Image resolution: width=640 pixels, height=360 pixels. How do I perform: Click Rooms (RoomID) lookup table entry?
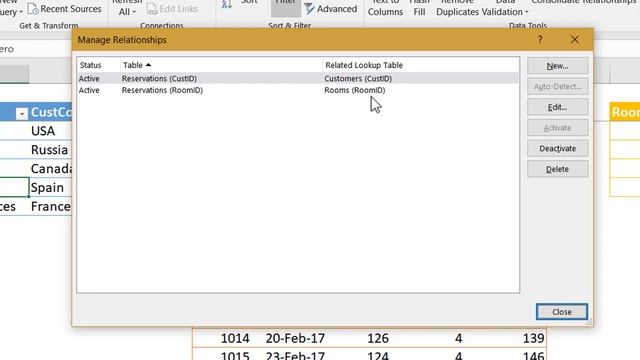(x=355, y=90)
